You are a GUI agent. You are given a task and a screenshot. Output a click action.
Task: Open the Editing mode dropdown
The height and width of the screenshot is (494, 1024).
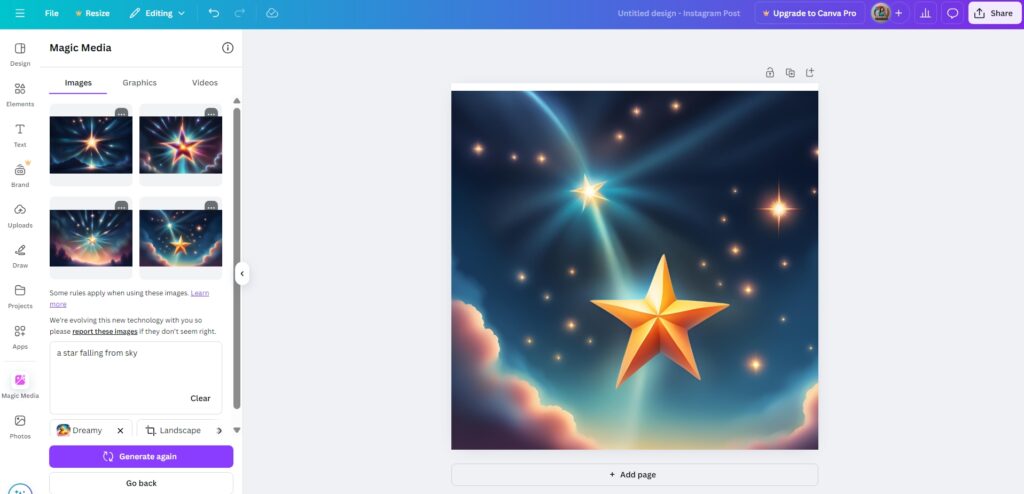pos(157,13)
